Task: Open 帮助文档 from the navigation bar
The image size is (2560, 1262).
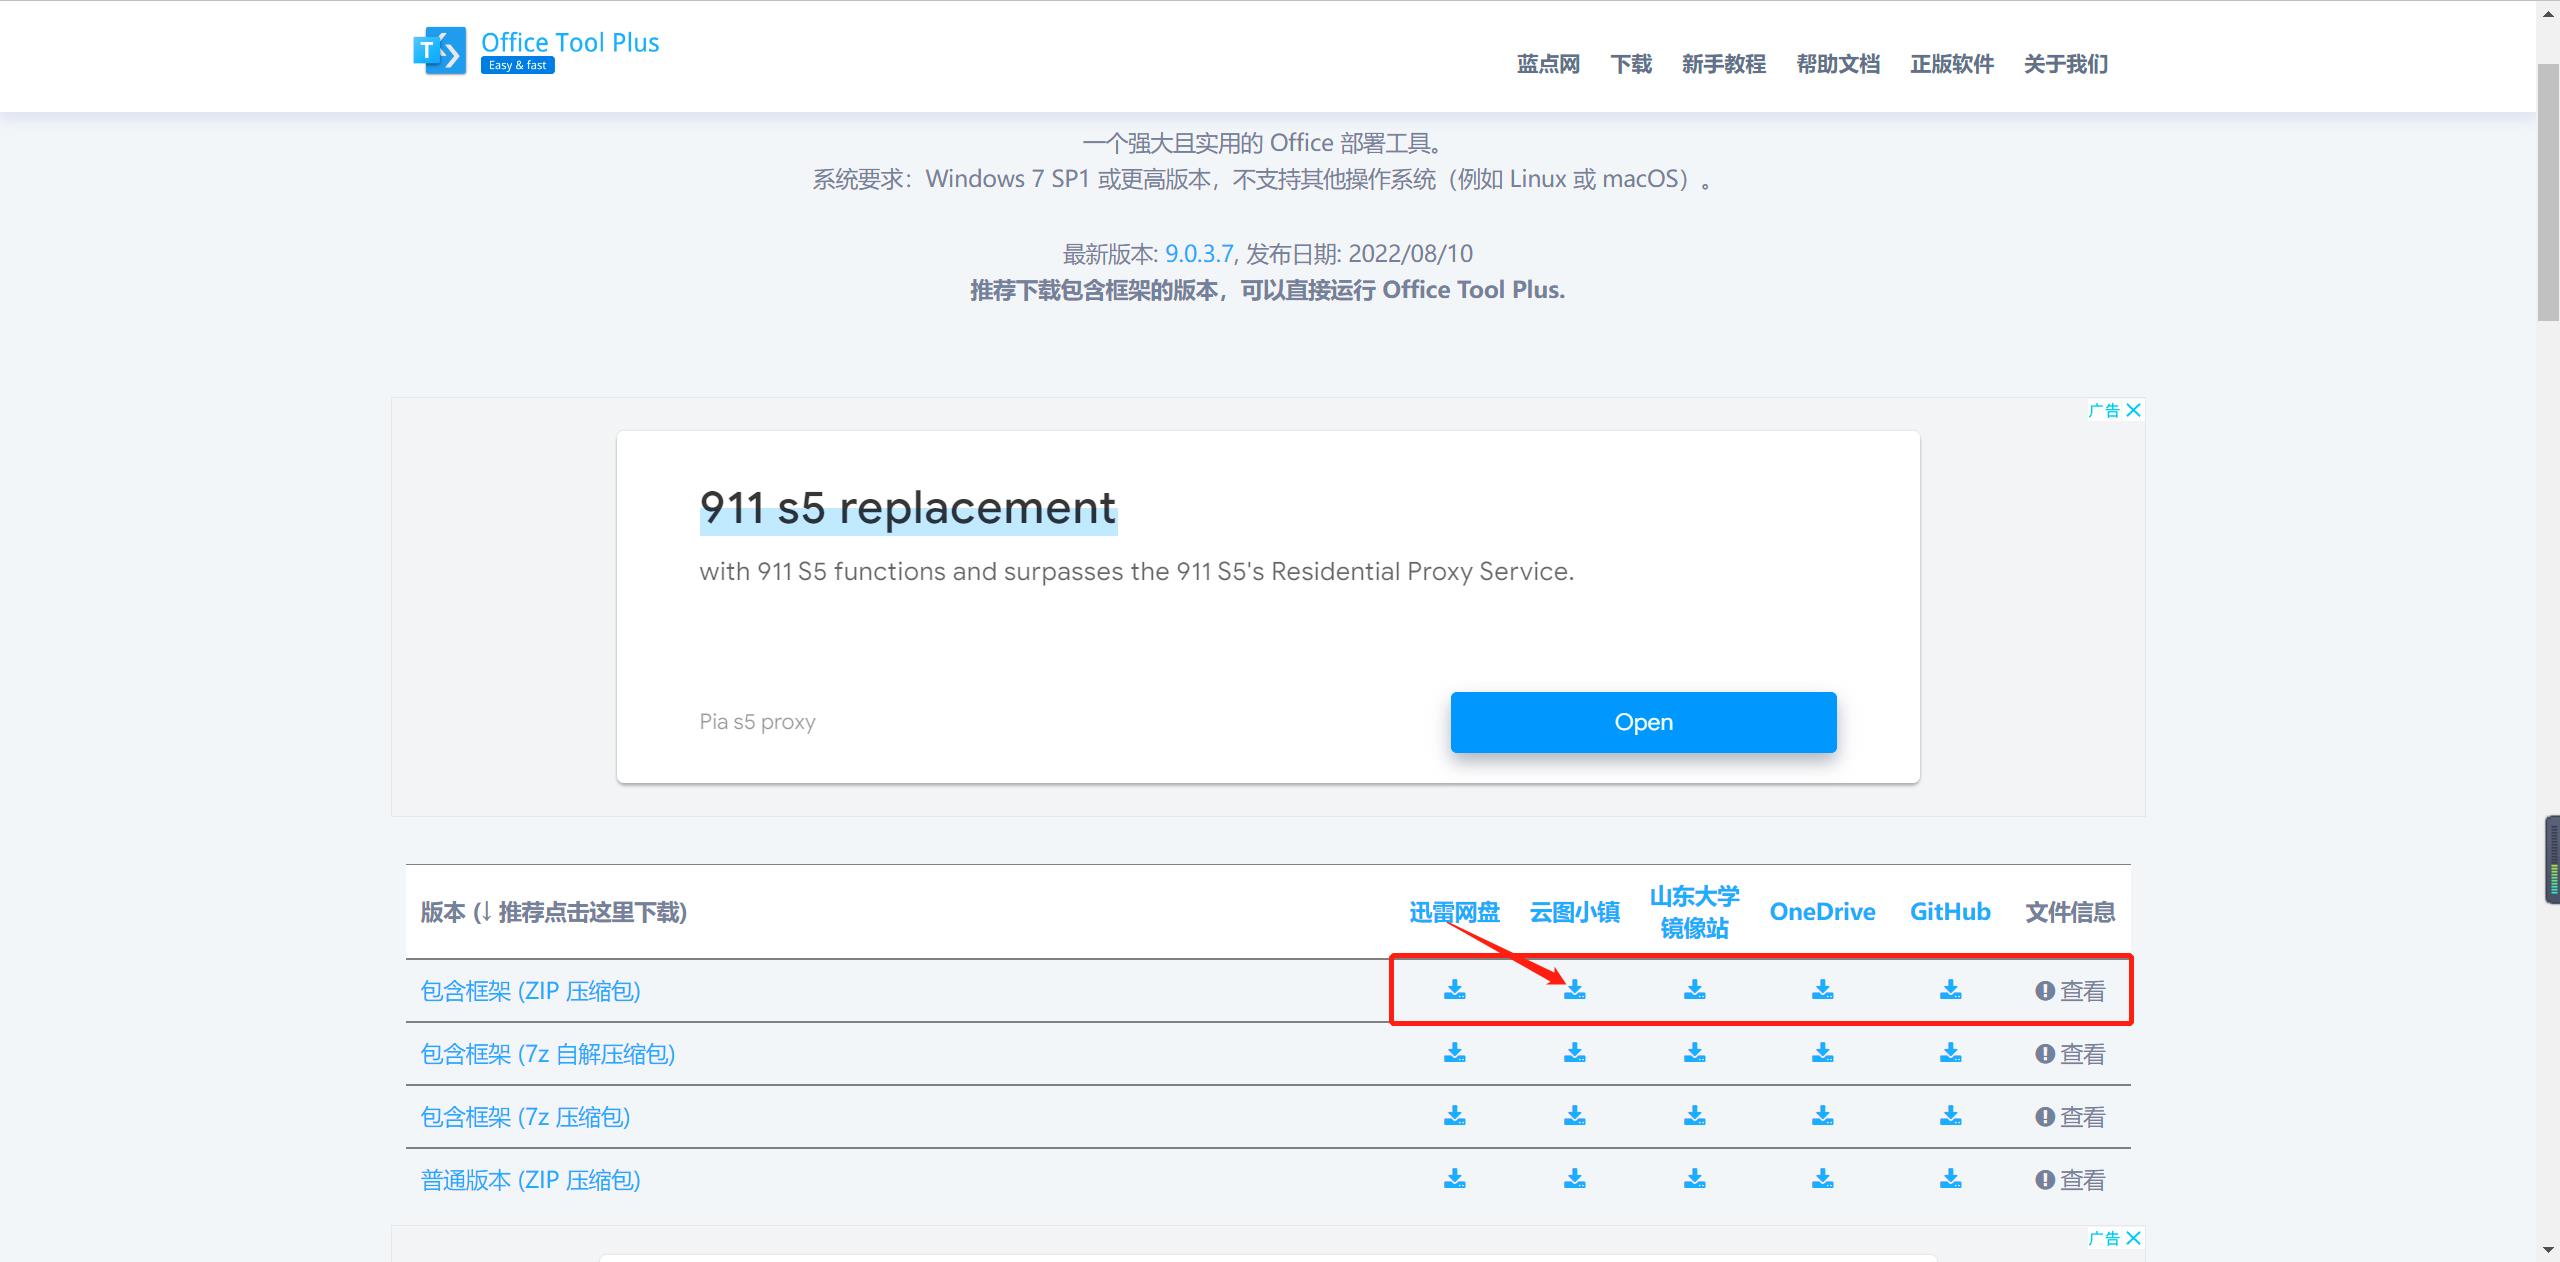Action: click(x=1836, y=64)
